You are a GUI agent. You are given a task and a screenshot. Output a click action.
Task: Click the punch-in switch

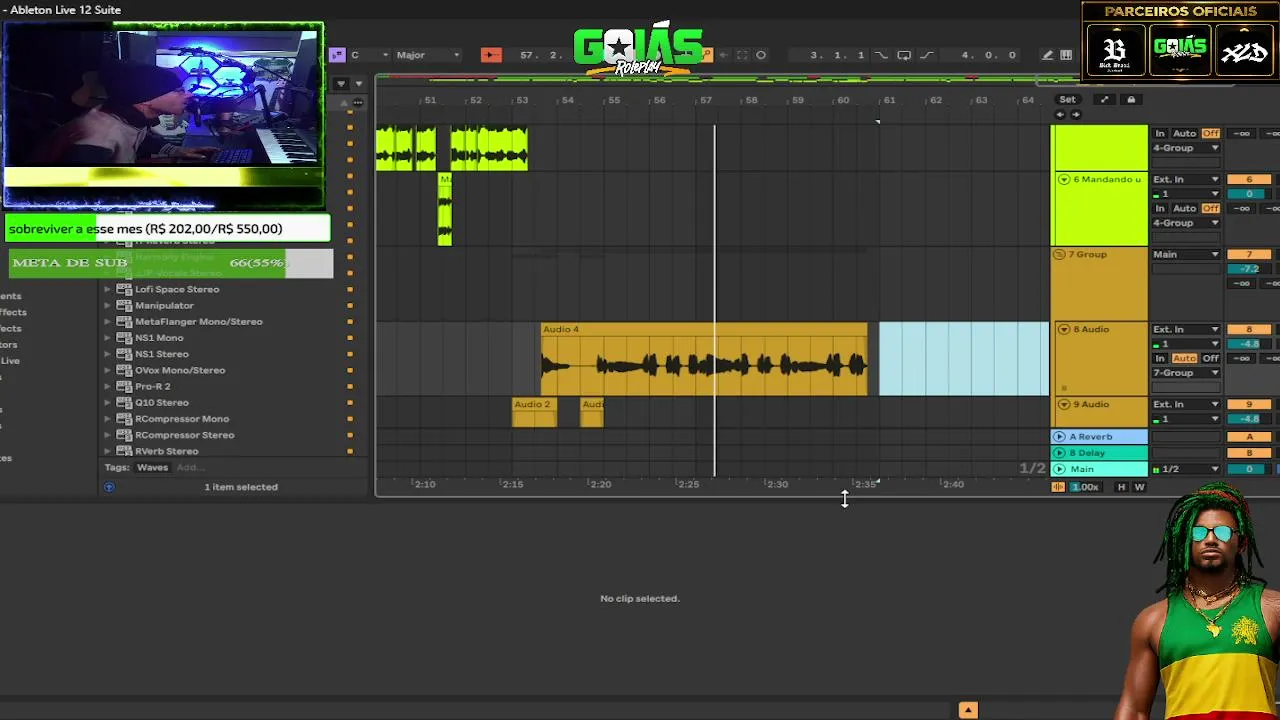(x=881, y=55)
